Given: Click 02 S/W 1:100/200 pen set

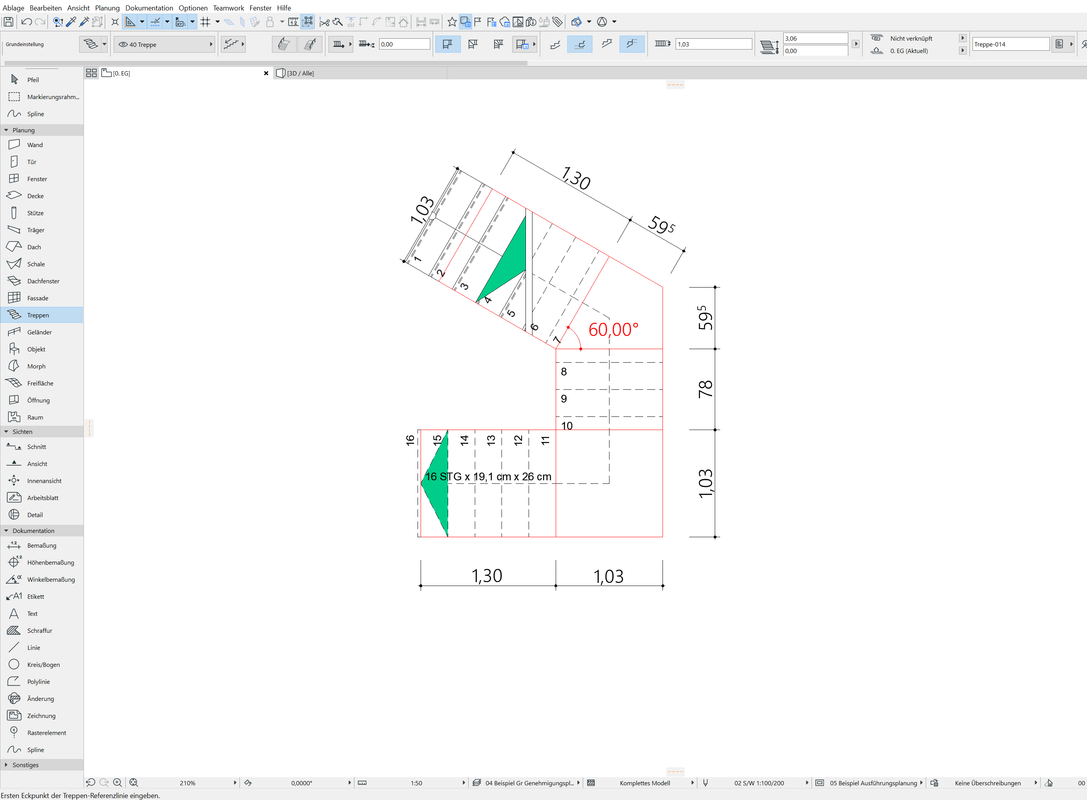Looking at the screenshot, I should (x=759, y=783).
